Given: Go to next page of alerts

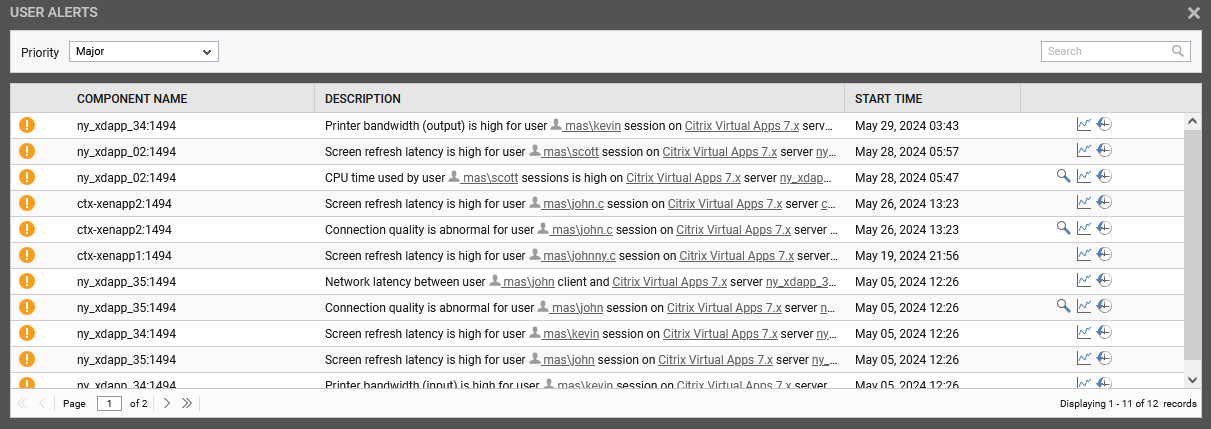Looking at the screenshot, I should 167,403.
